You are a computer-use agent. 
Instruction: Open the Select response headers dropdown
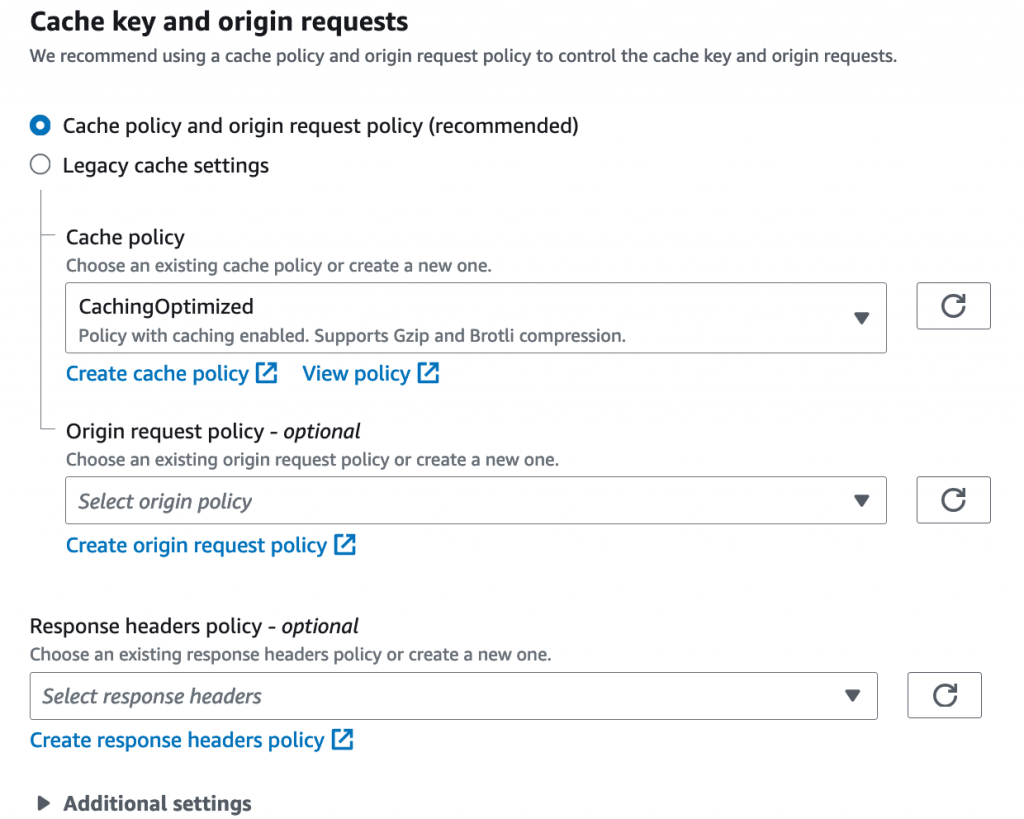coord(453,696)
